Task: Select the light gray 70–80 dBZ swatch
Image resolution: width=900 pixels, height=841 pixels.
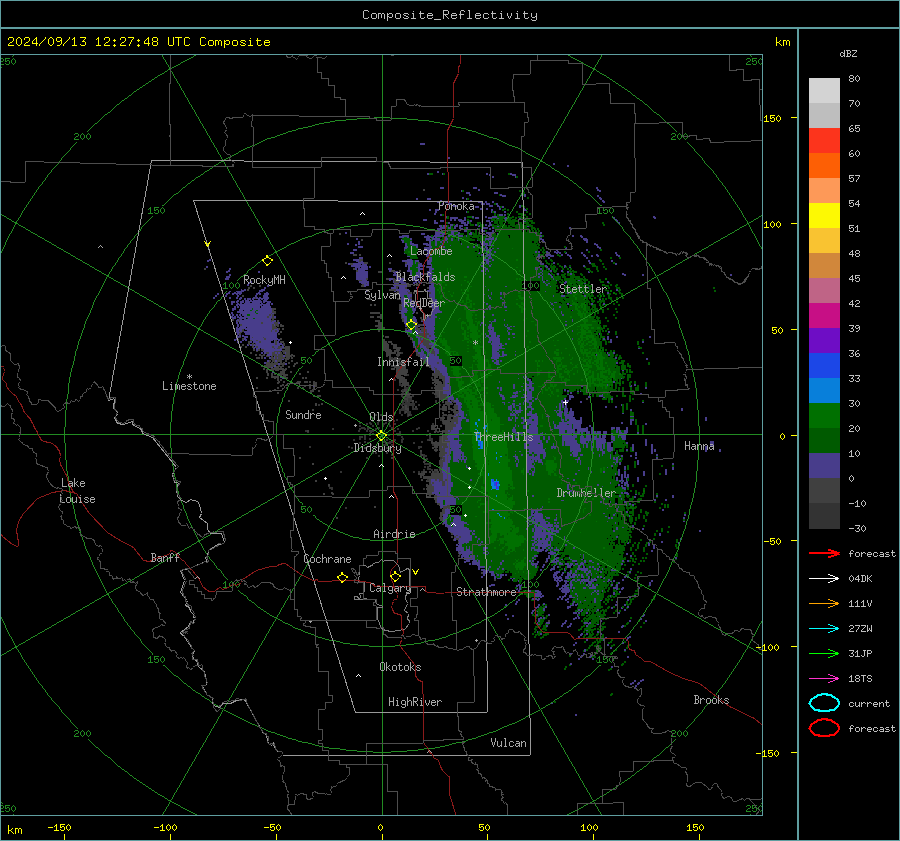Action: tap(824, 91)
